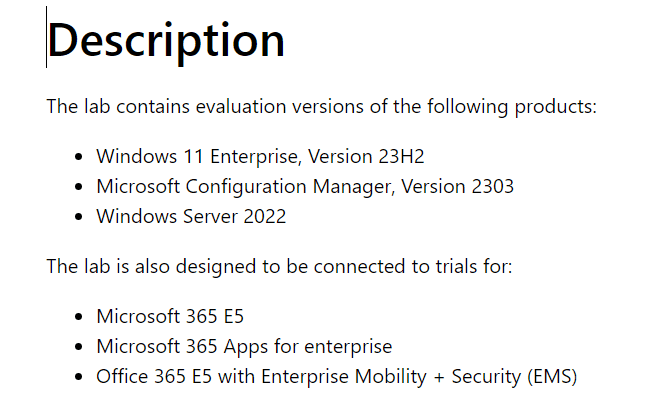Click 'Microsoft 365 Apps for enterprise' text
The image size is (669, 420).
coord(244,347)
